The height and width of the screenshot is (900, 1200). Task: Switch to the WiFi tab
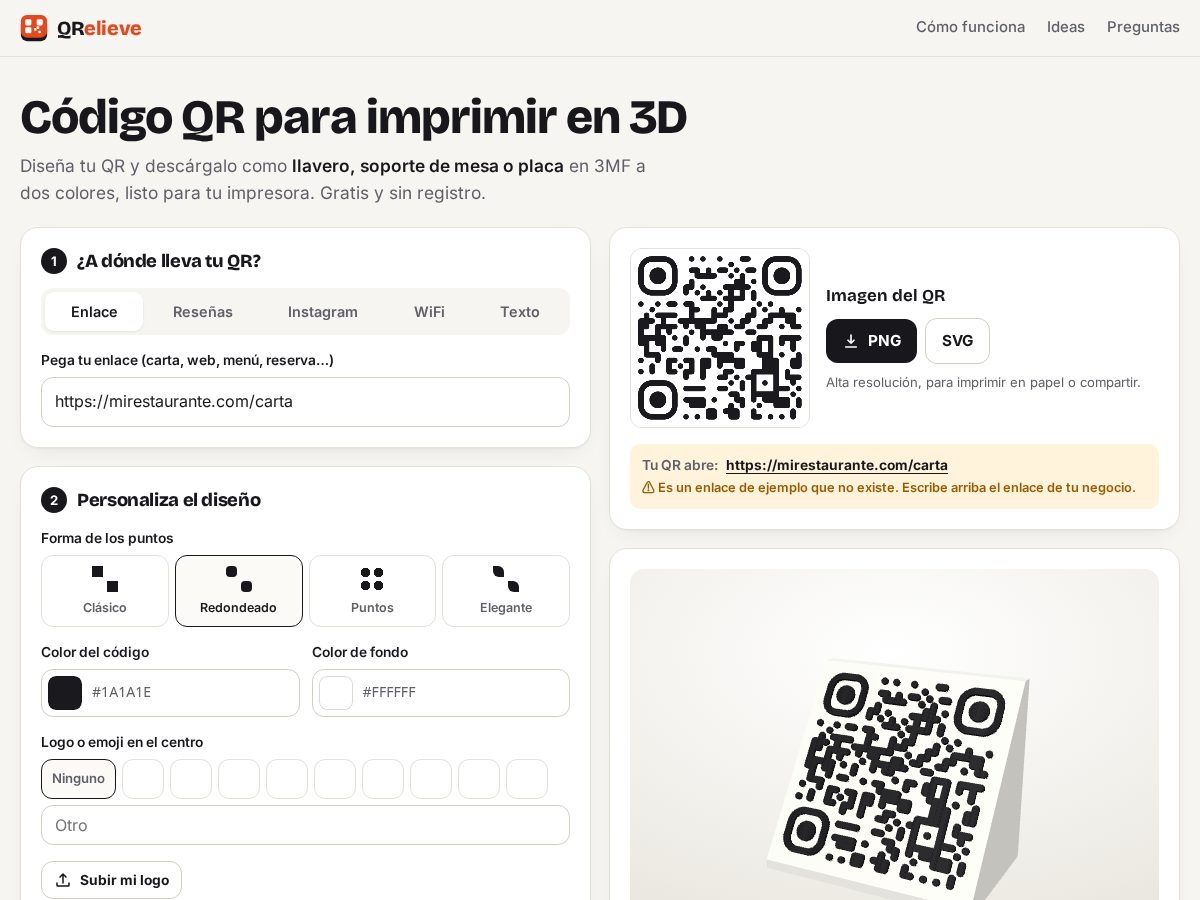(430, 312)
